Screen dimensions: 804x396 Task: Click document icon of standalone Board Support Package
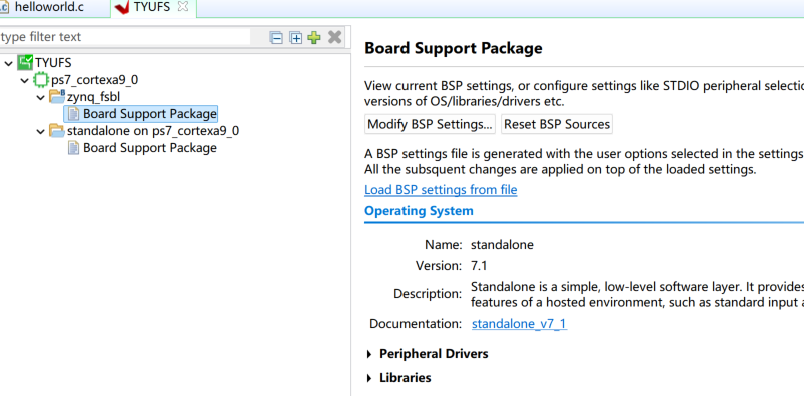click(x=74, y=148)
